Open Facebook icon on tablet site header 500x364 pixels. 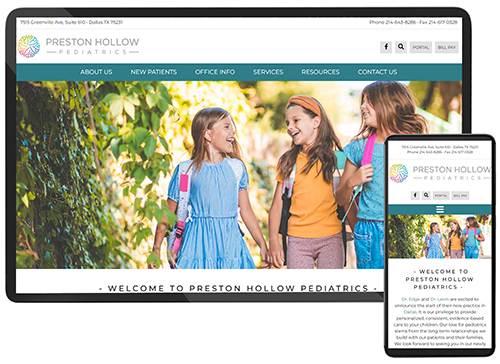(386, 47)
